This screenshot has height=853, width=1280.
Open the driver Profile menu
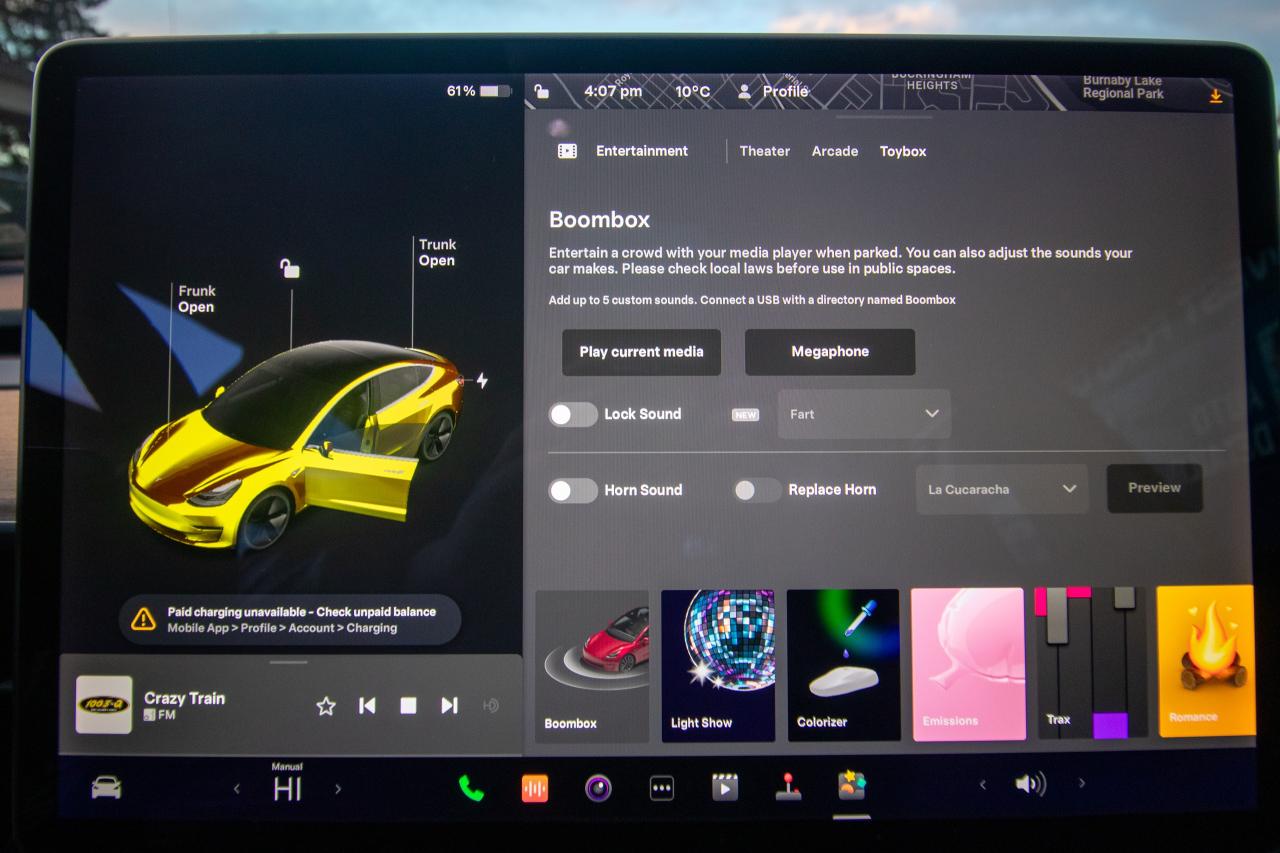pyautogui.click(x=773, y=92)
